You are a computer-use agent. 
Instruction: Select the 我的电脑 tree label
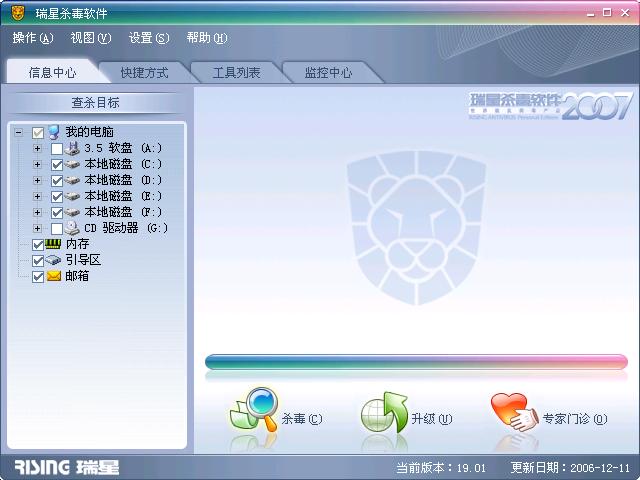(x=89, y=132)
